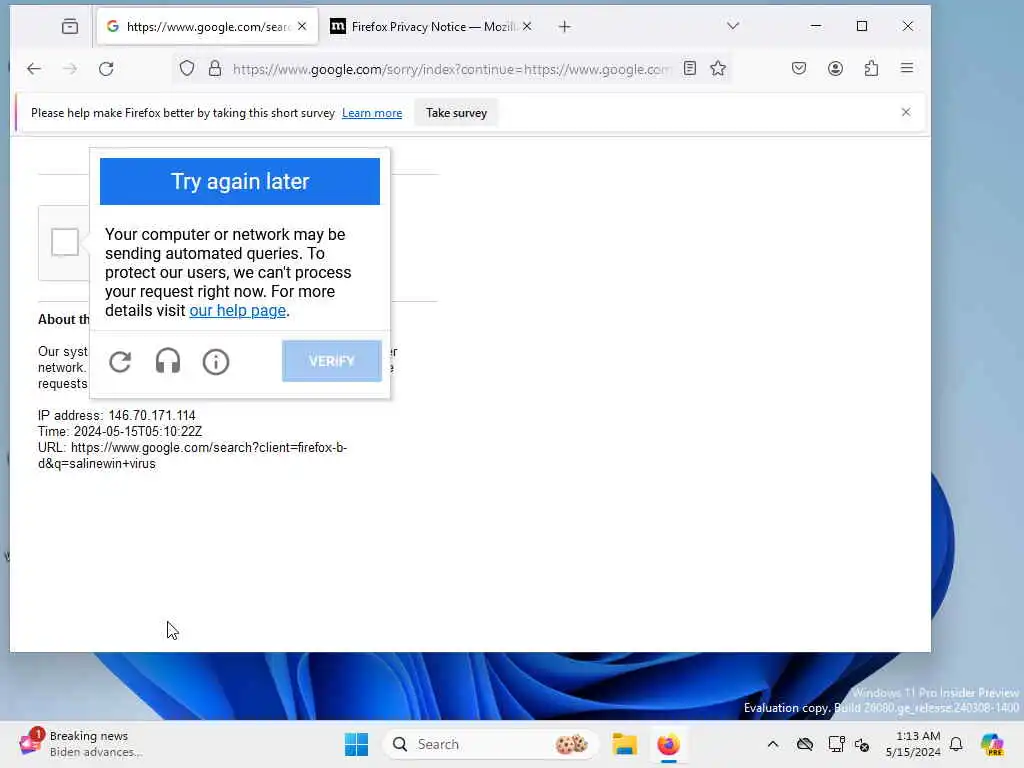The height and width of the screenshot is (768, 1024).
Task: Click the IP address 146.70.171.114 text
Action: click(116, 415)
